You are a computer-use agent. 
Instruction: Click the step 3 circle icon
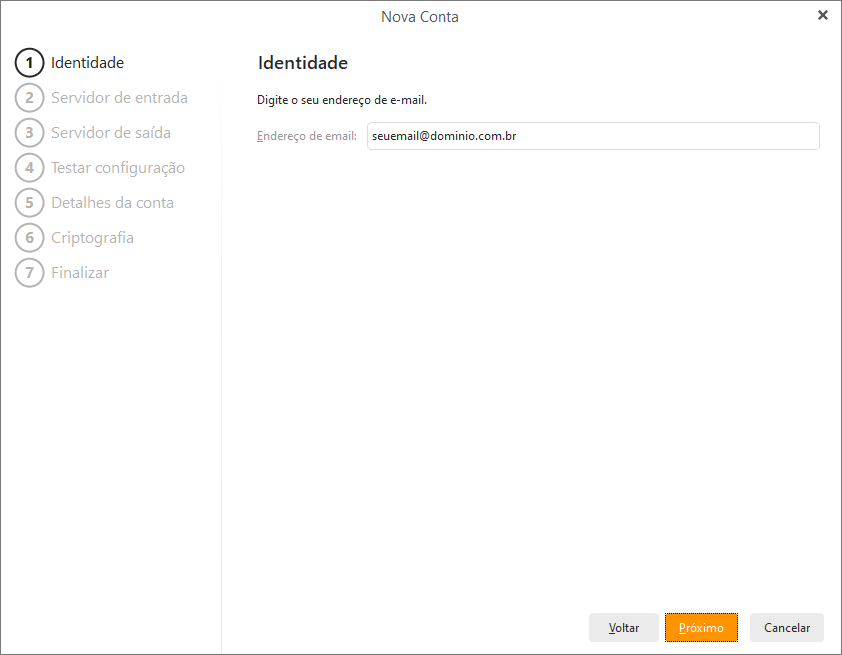pyautogui.click(x=30, y=133)
